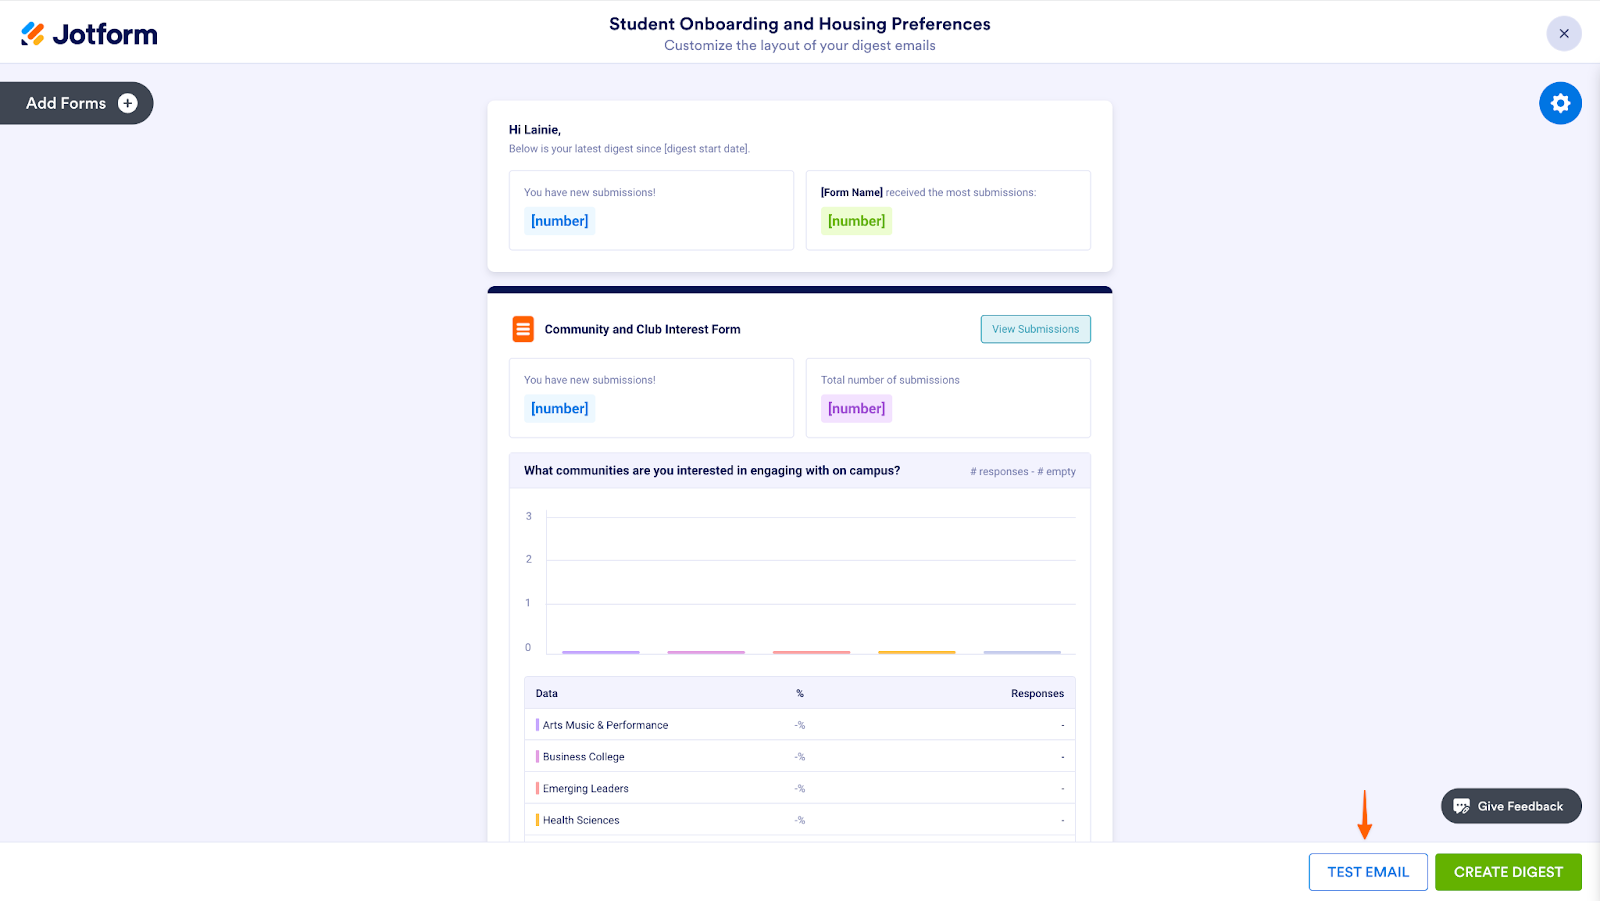Click the orange form icon
Image resolution: width=1600 pixels, height=901 pixels.
click(x=523, y=329)
